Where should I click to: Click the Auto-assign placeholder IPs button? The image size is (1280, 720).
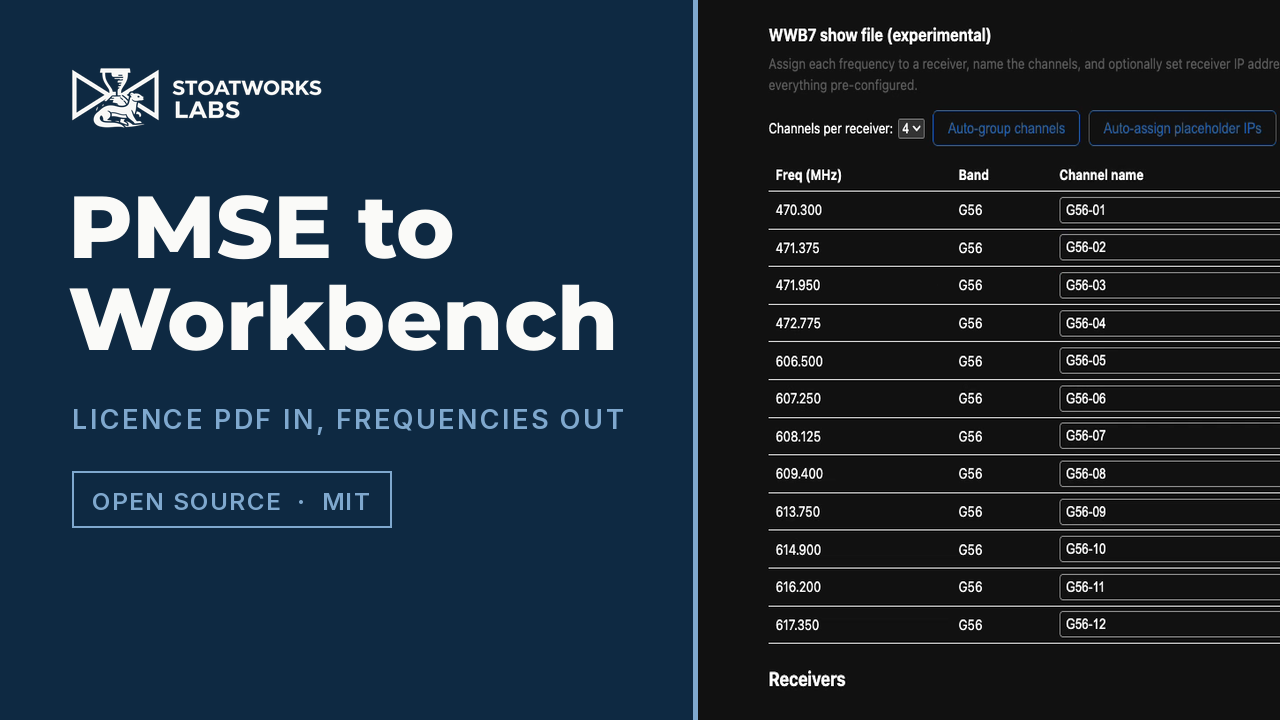tap(1182, 128)
